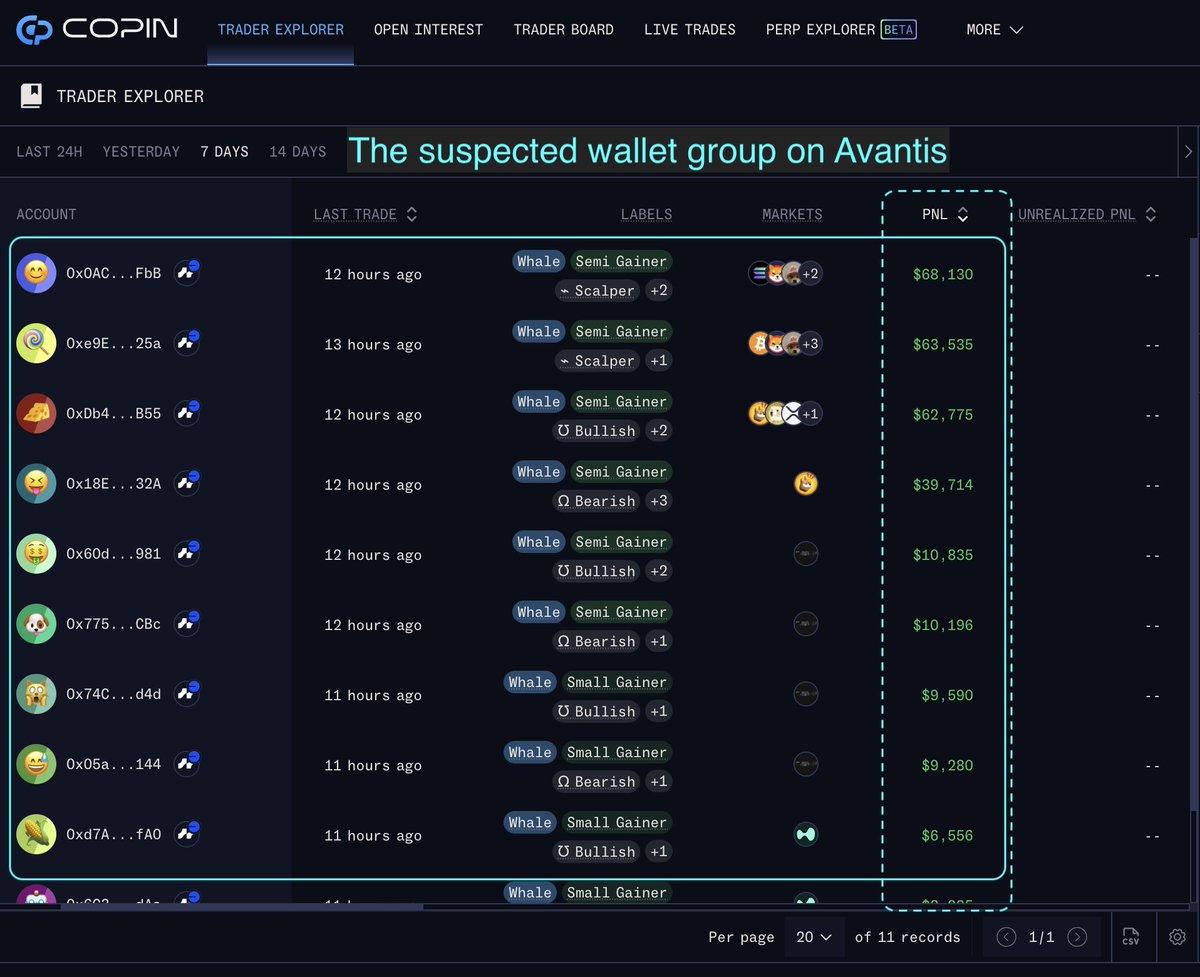Expand the right panel arrow near title
1200x977 pixels.
click(x=1188, y=152)
